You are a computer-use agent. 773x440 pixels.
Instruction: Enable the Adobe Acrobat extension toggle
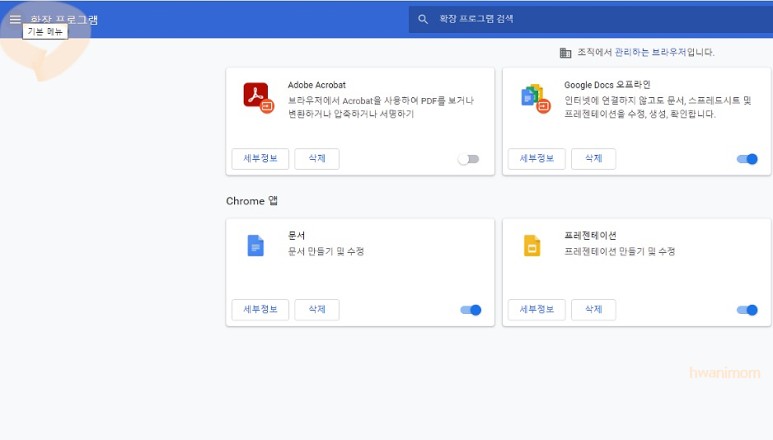[468, 159]
